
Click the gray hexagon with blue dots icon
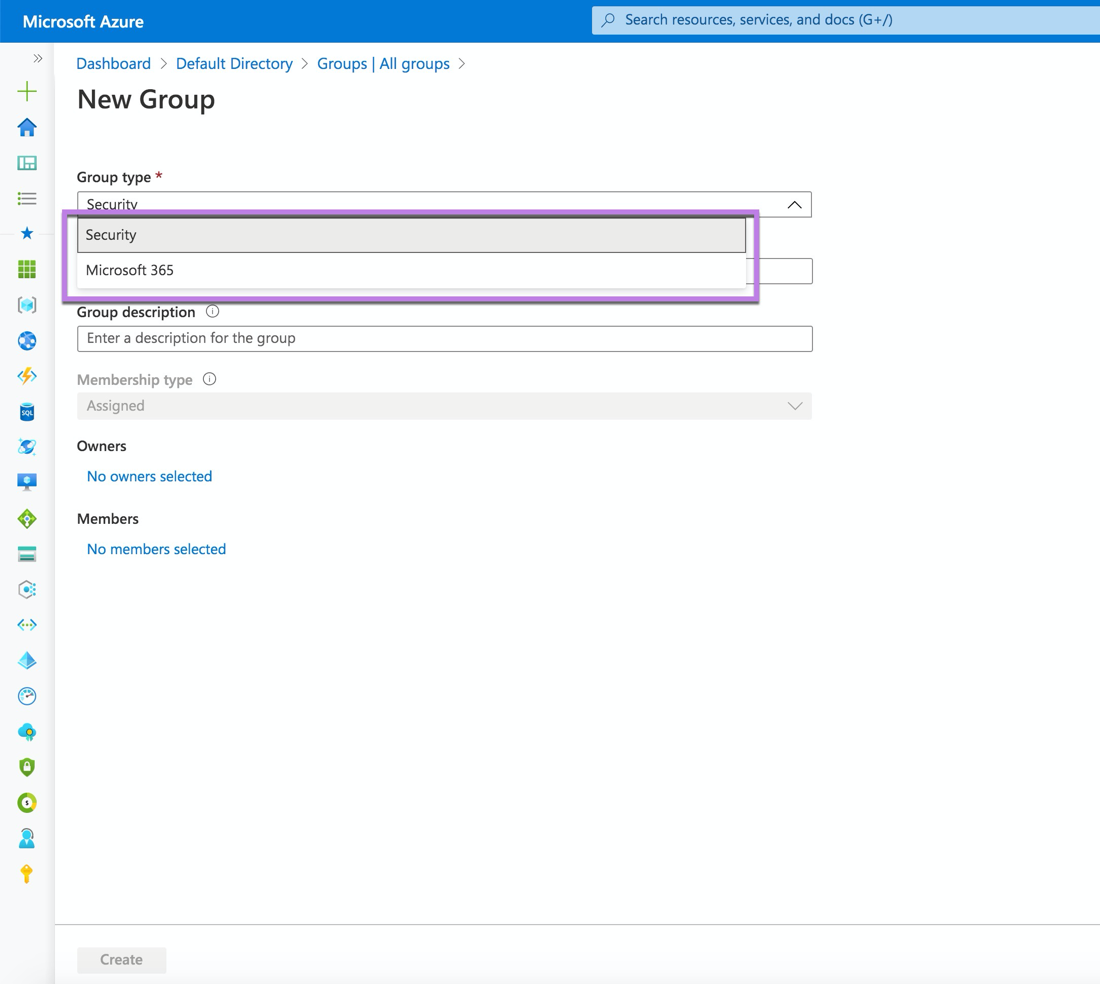tap(27, 589)
